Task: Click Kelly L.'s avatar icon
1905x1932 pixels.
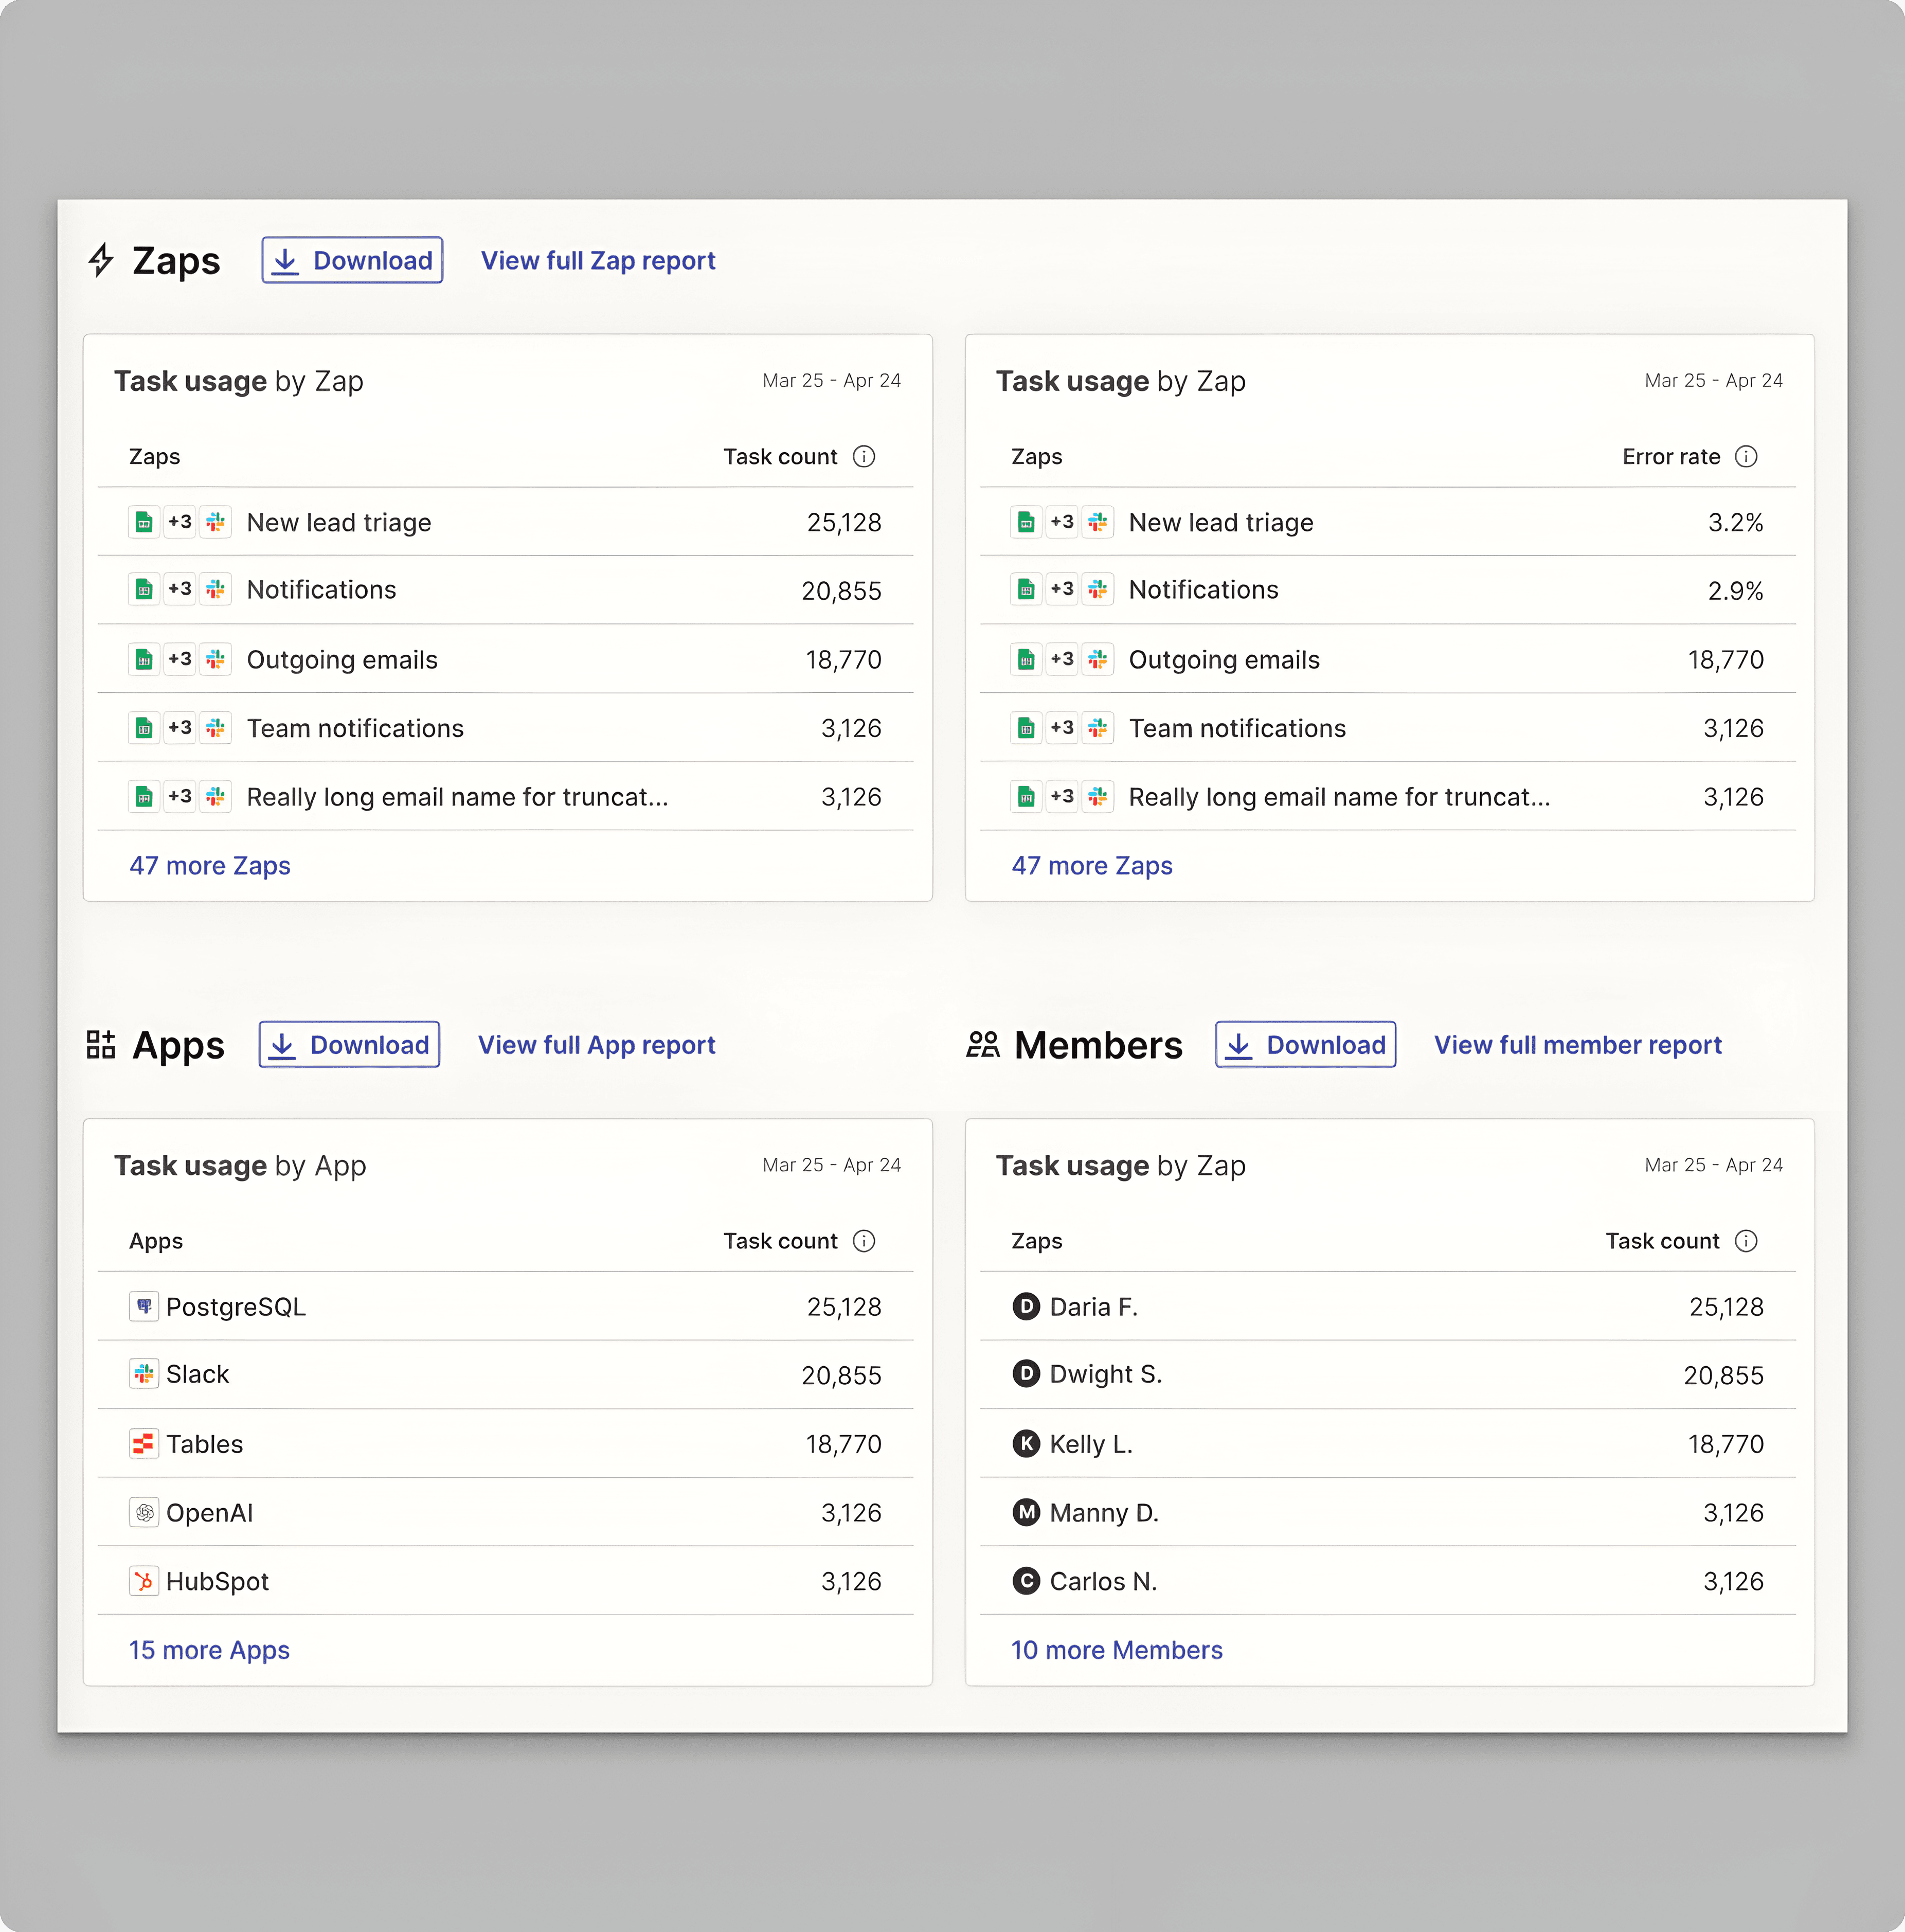Action: click(x=1026, y=1443)
